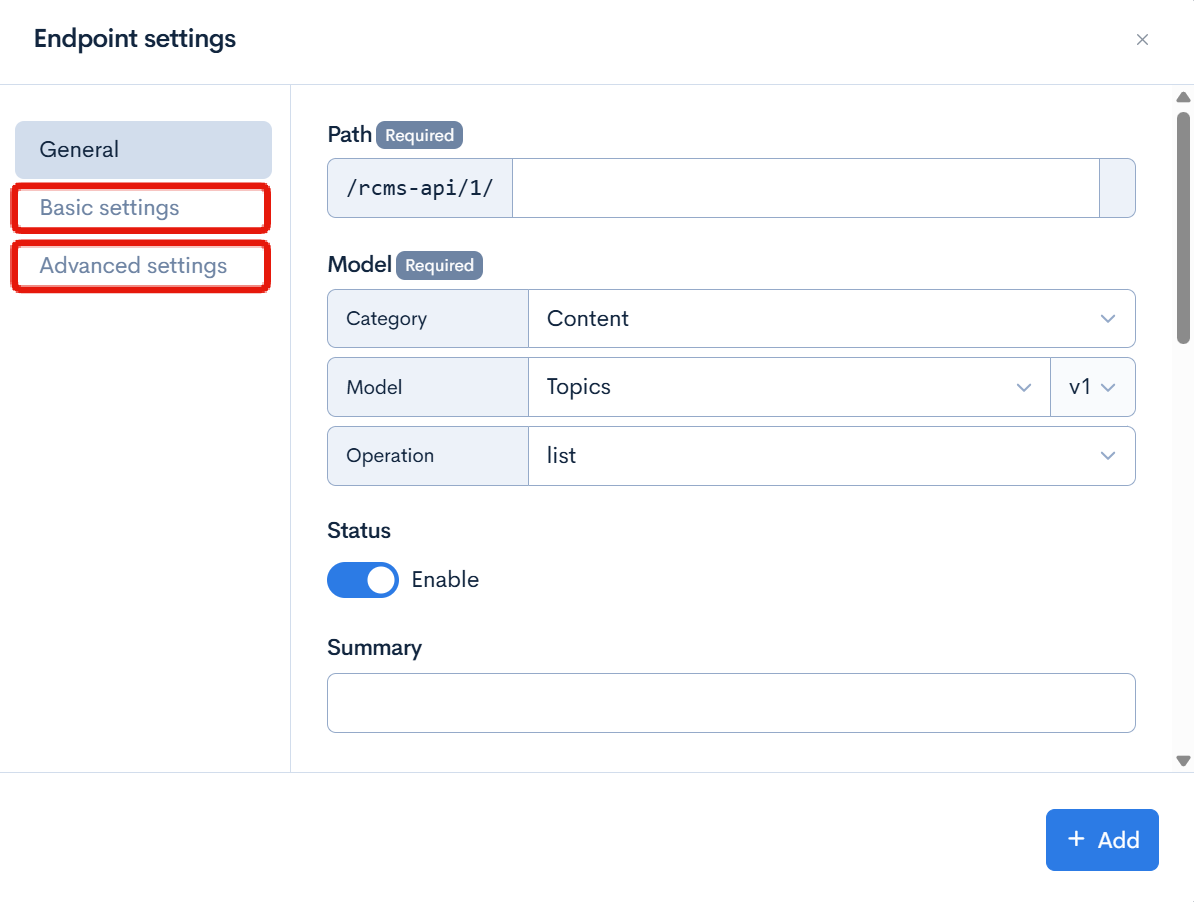1194x902 pixels.
Task: Open the Category dropdown showing Content
Action: coord(830,319)
